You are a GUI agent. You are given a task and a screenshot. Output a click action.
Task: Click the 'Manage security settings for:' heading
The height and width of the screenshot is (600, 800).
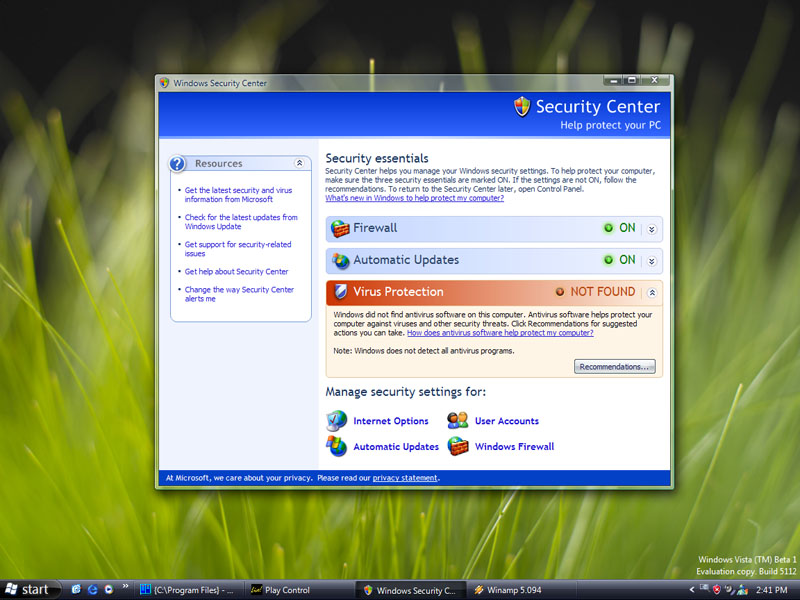pos(406,392)
